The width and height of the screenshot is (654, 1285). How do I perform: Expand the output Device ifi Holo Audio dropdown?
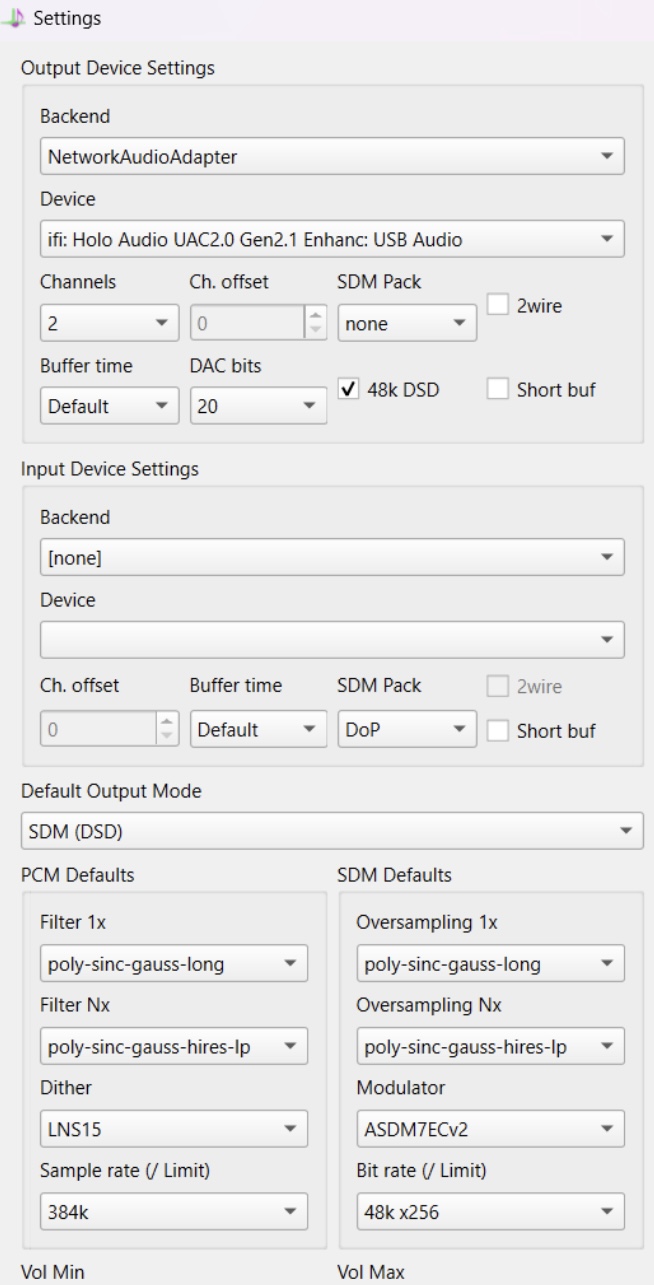(332, 239)
